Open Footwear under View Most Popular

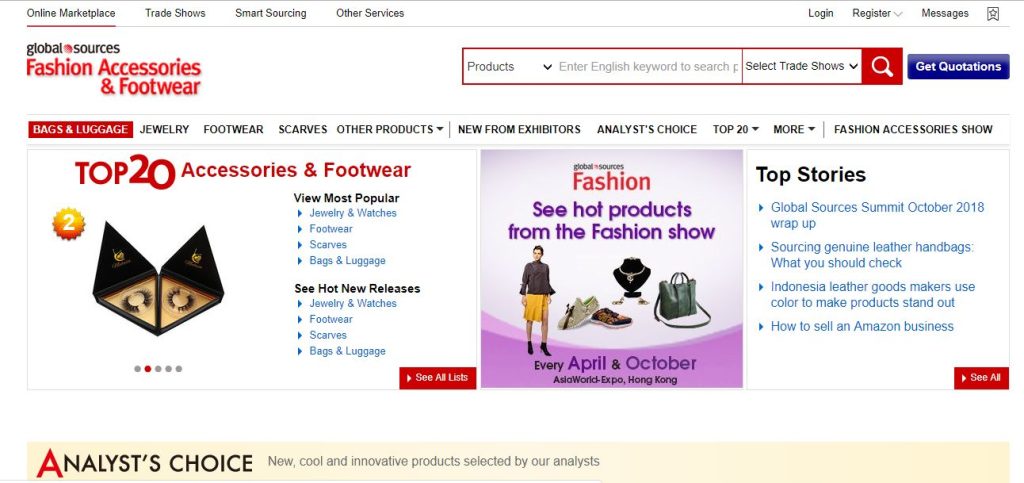(330, 228)
